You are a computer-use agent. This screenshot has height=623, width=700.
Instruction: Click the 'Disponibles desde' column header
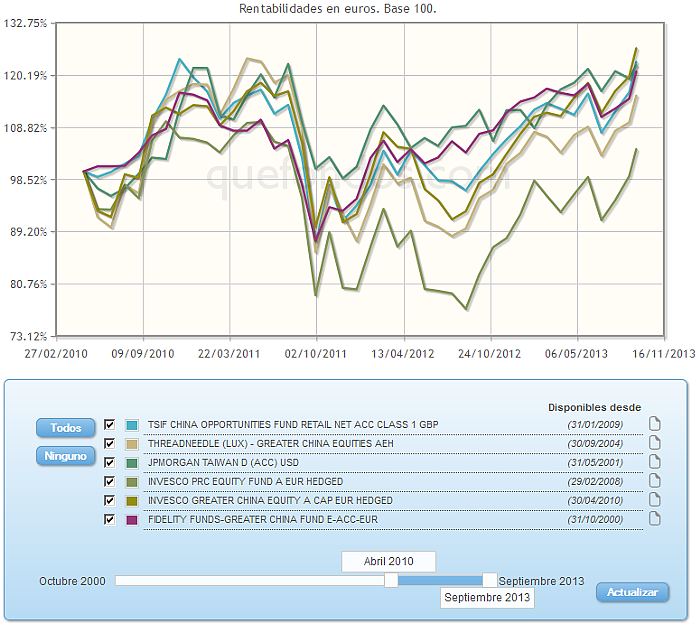tap(594, 407)
